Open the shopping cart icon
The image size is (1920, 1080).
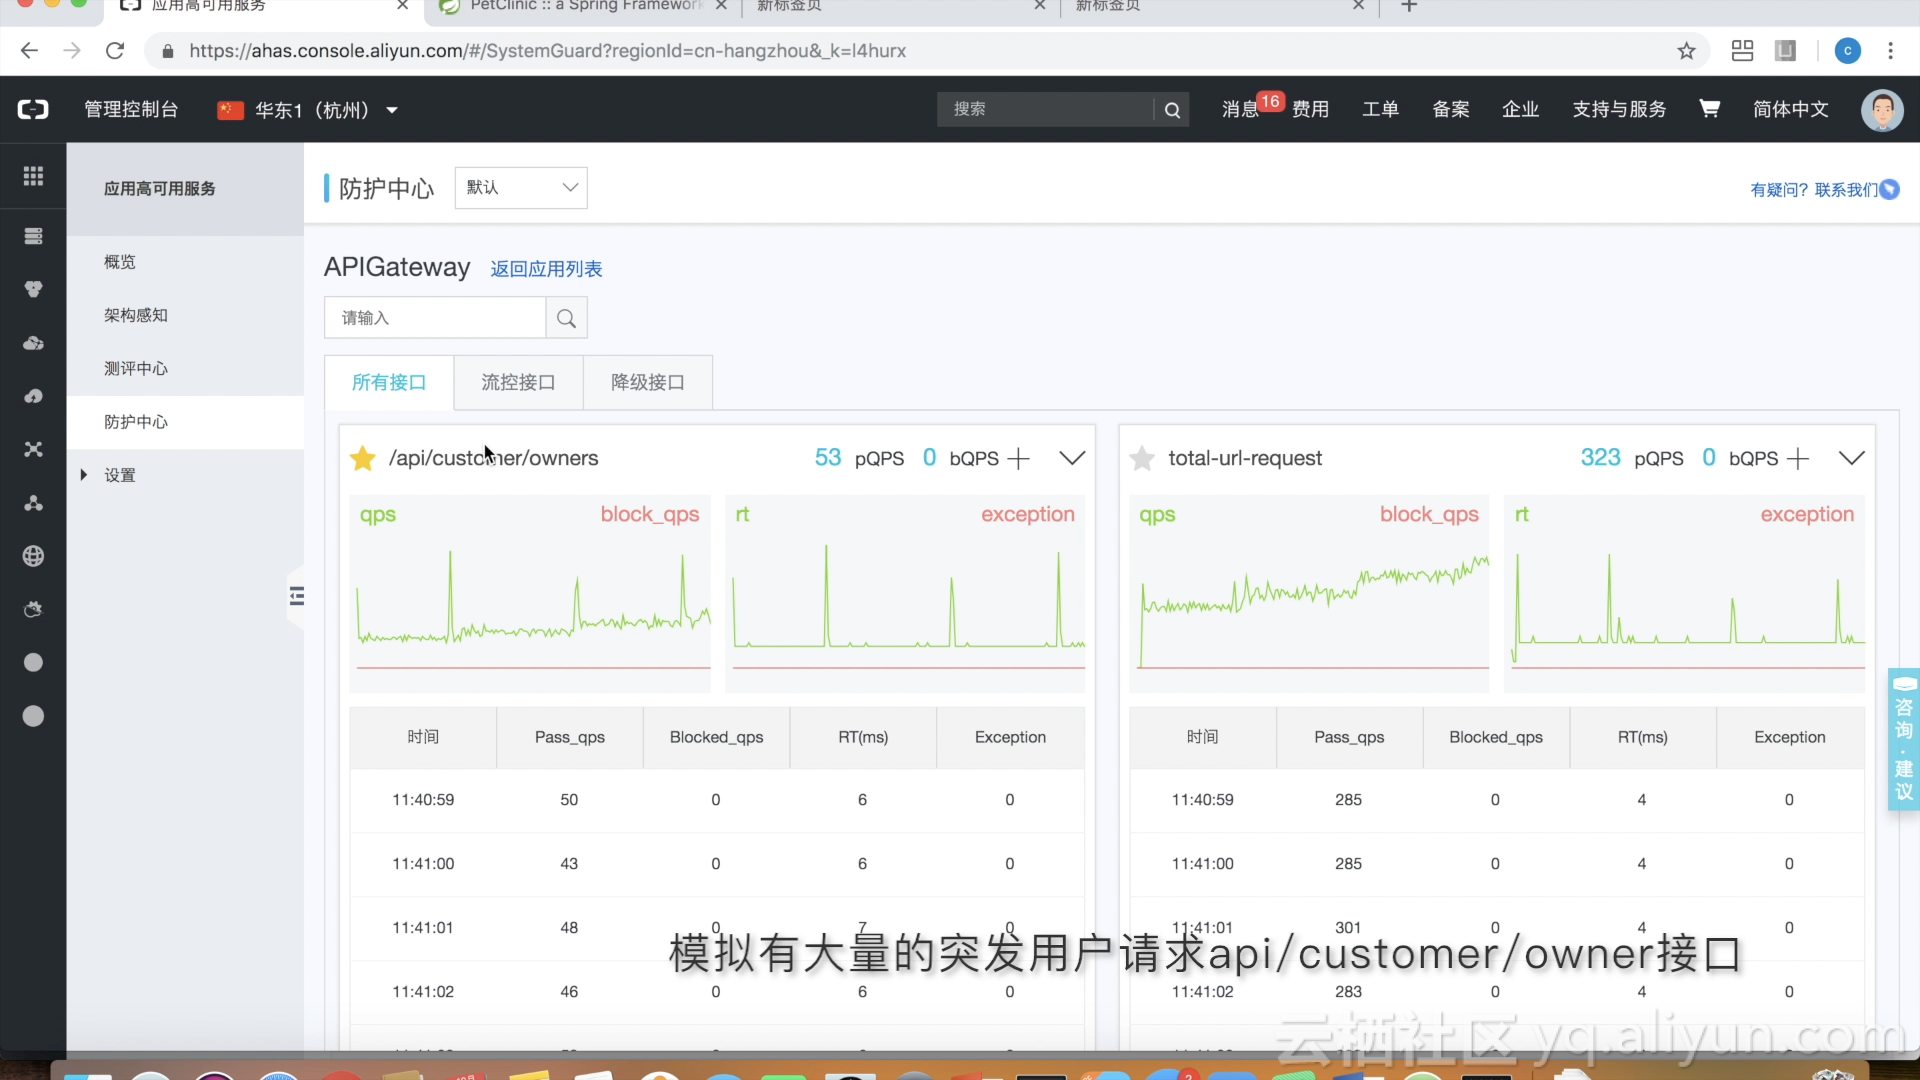click(1709, 109)
